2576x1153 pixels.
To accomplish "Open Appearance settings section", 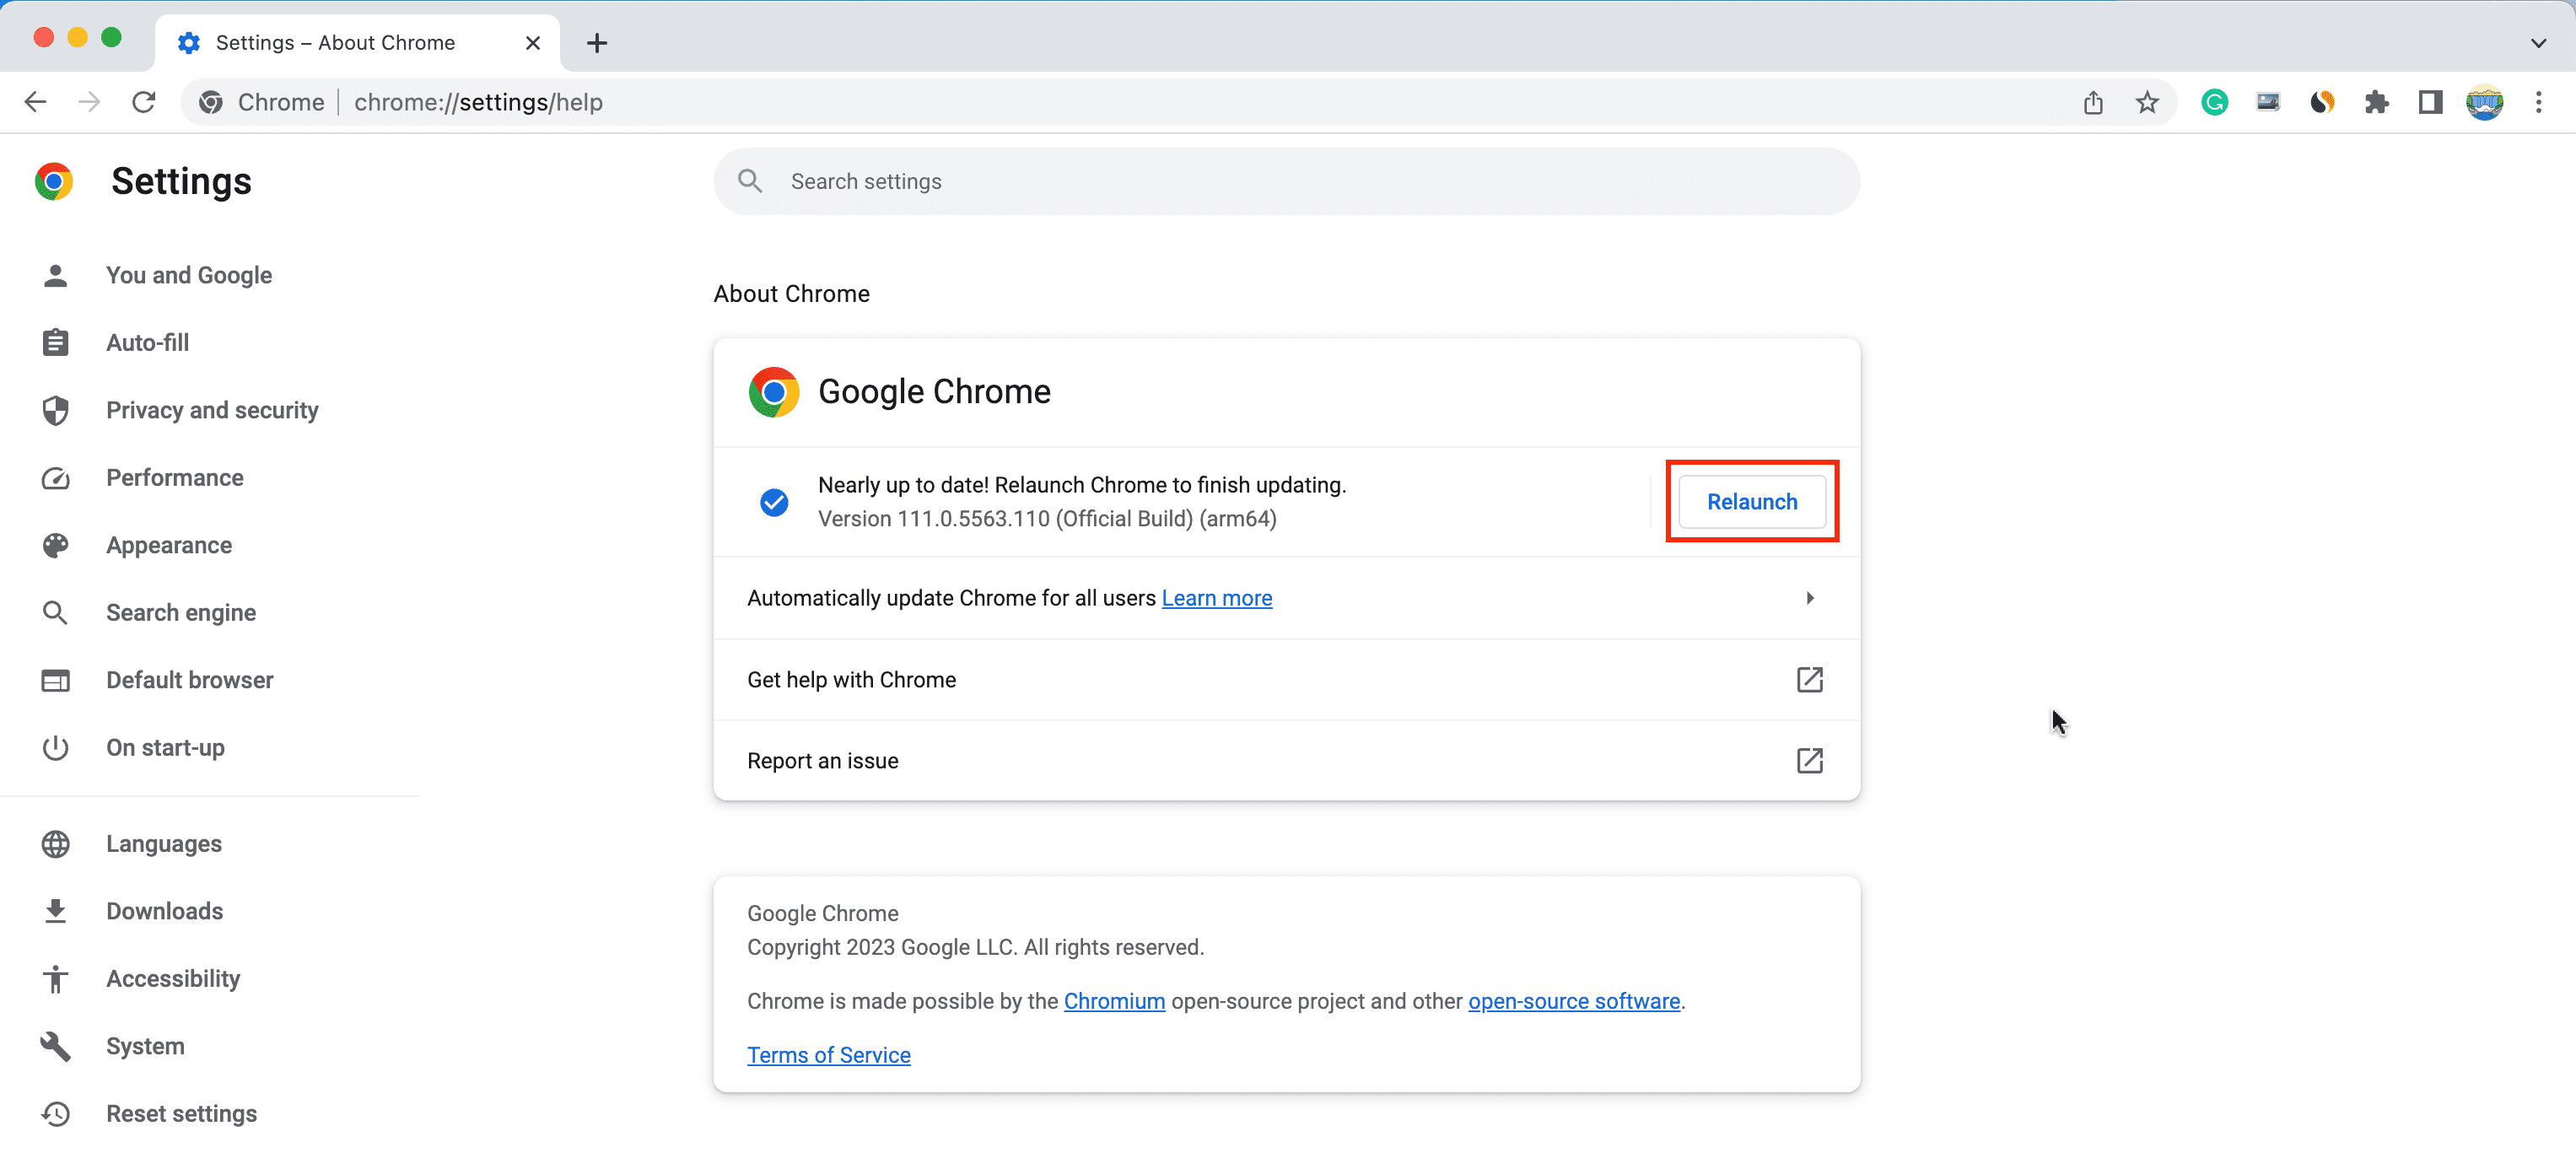I will pyautogui.click(x=168, y=546).
